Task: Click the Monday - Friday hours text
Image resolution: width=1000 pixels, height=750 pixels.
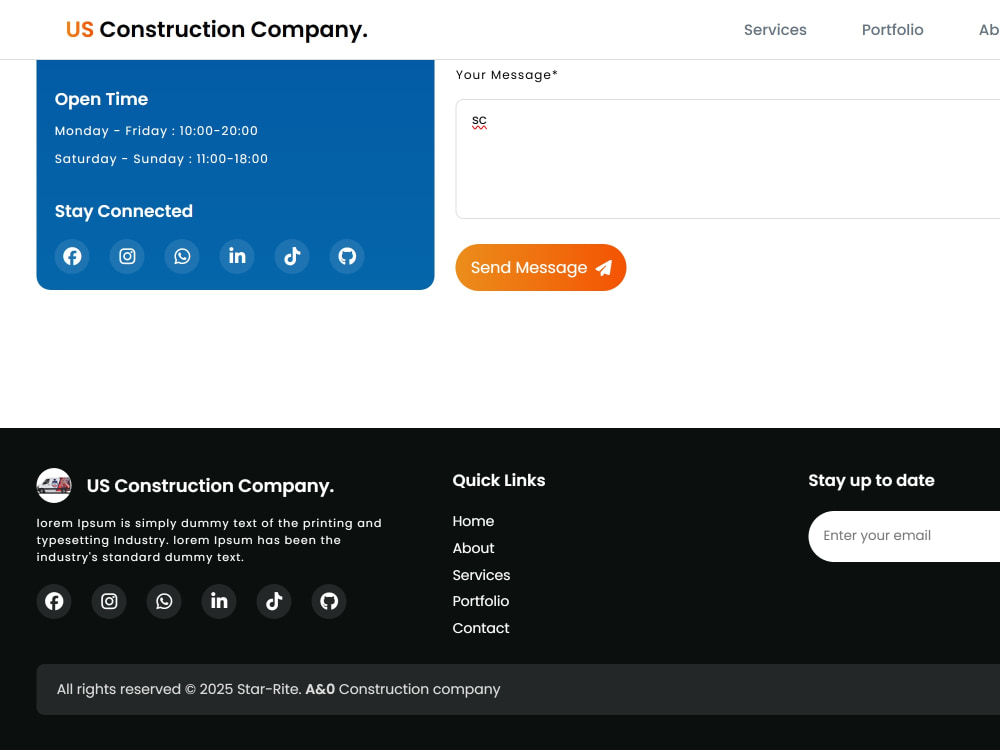Action: tap(156, 131)
